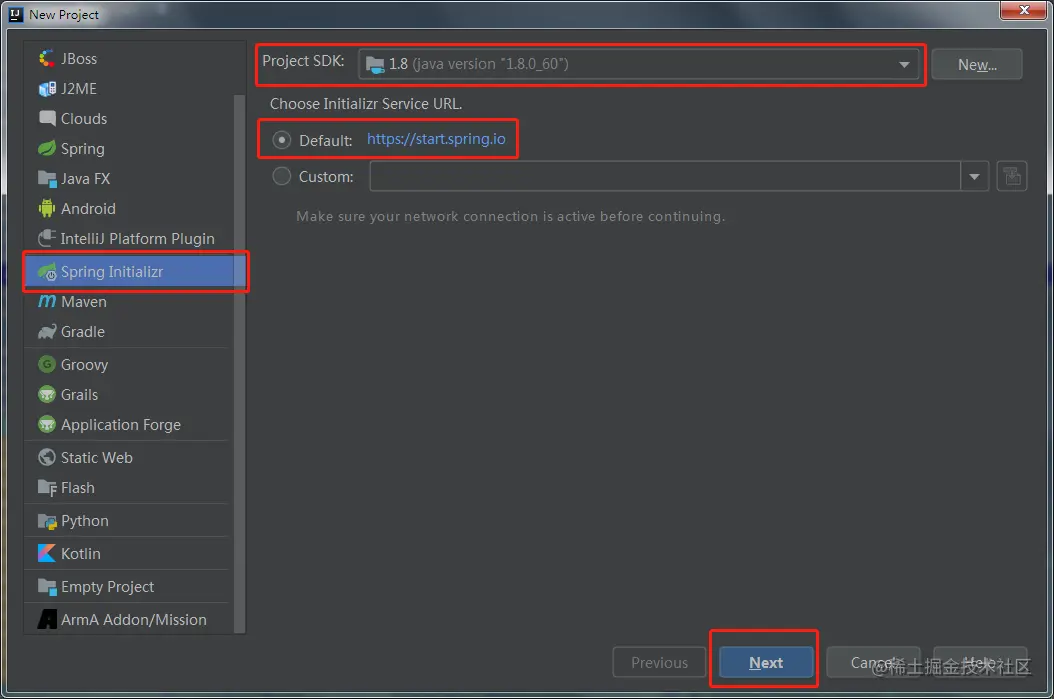
Task: Select the Groovy label
Action: [x=84, y=365]
